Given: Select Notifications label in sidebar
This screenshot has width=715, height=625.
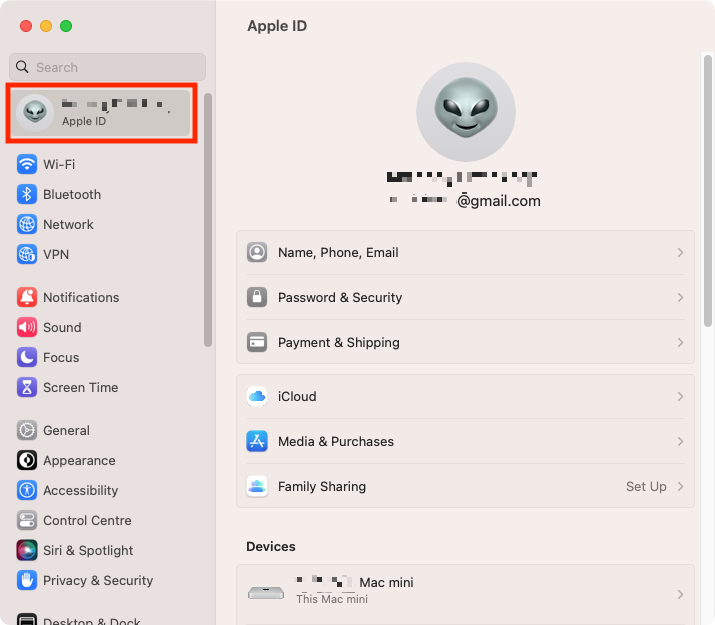Looking at the screenshot, I should 81,297.
